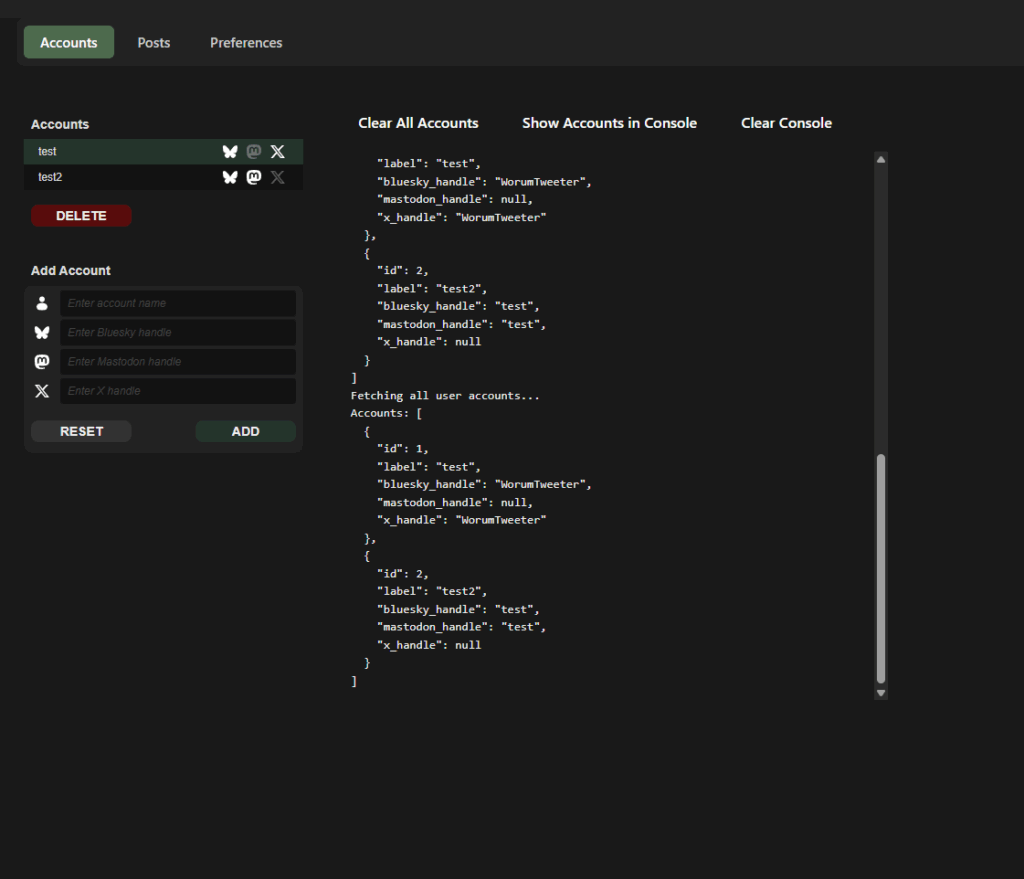Click person icon beside account name field
Screen dimensions: 1024x879
(42, 303)
